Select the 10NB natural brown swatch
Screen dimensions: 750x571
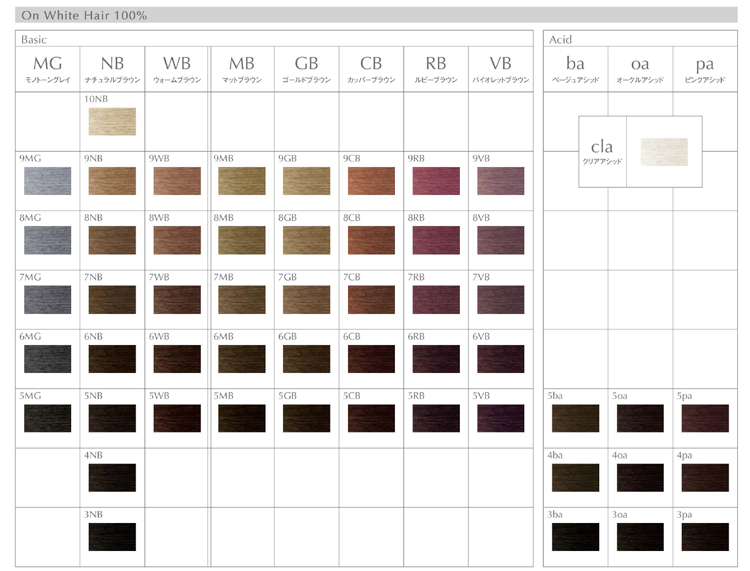pos(112,122)
